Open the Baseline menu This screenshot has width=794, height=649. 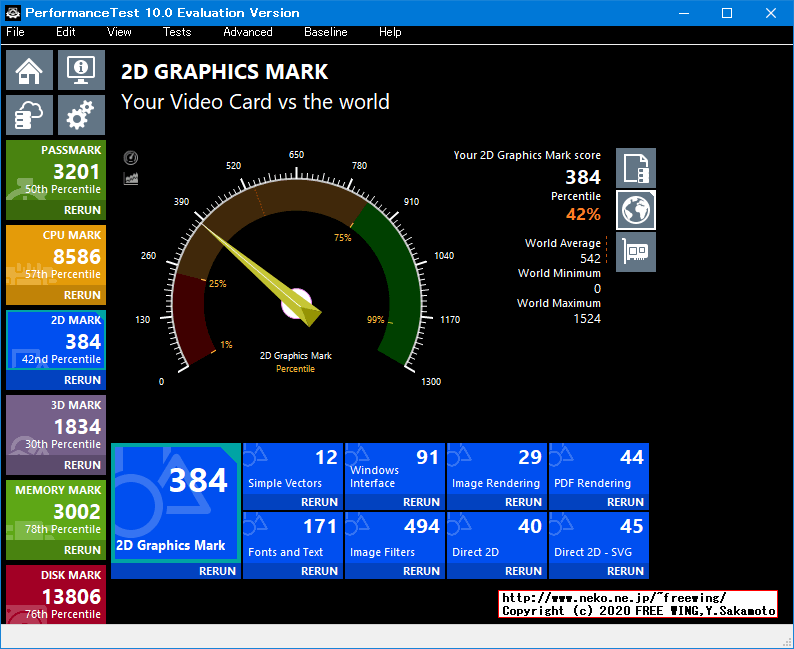coord(325,32)
